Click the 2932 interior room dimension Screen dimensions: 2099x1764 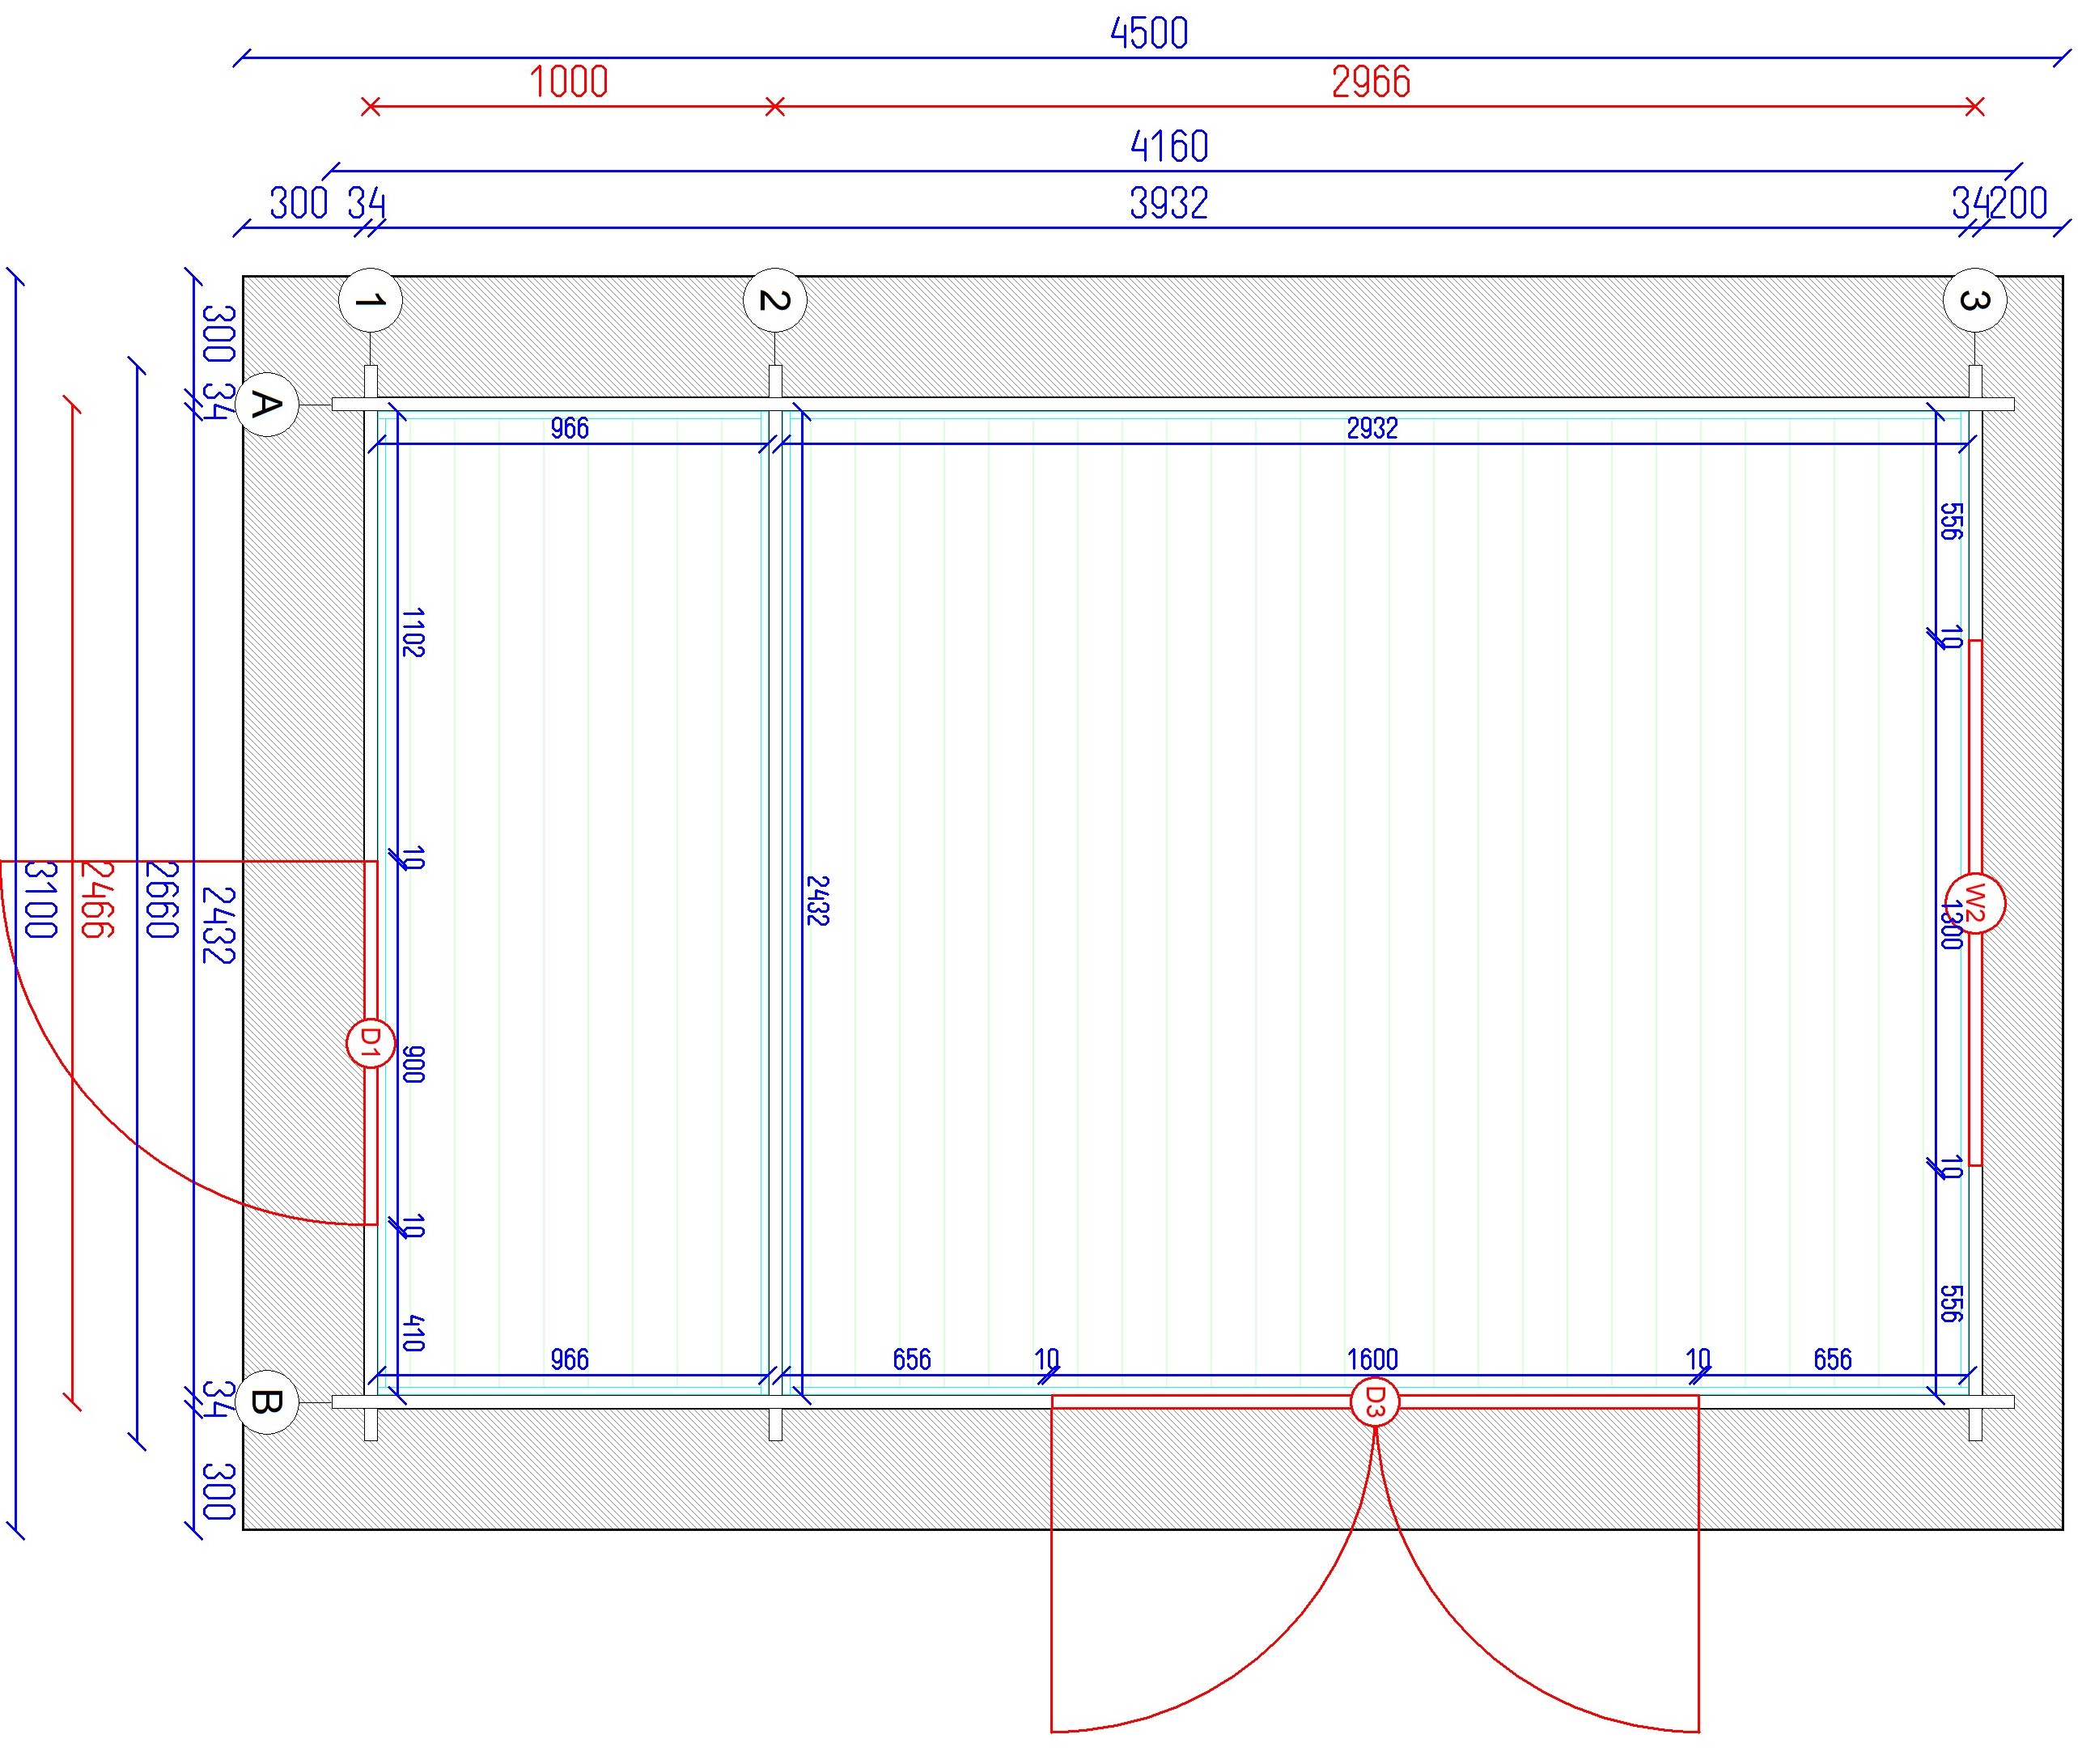pyautogui.click(x=1372, y=428)
